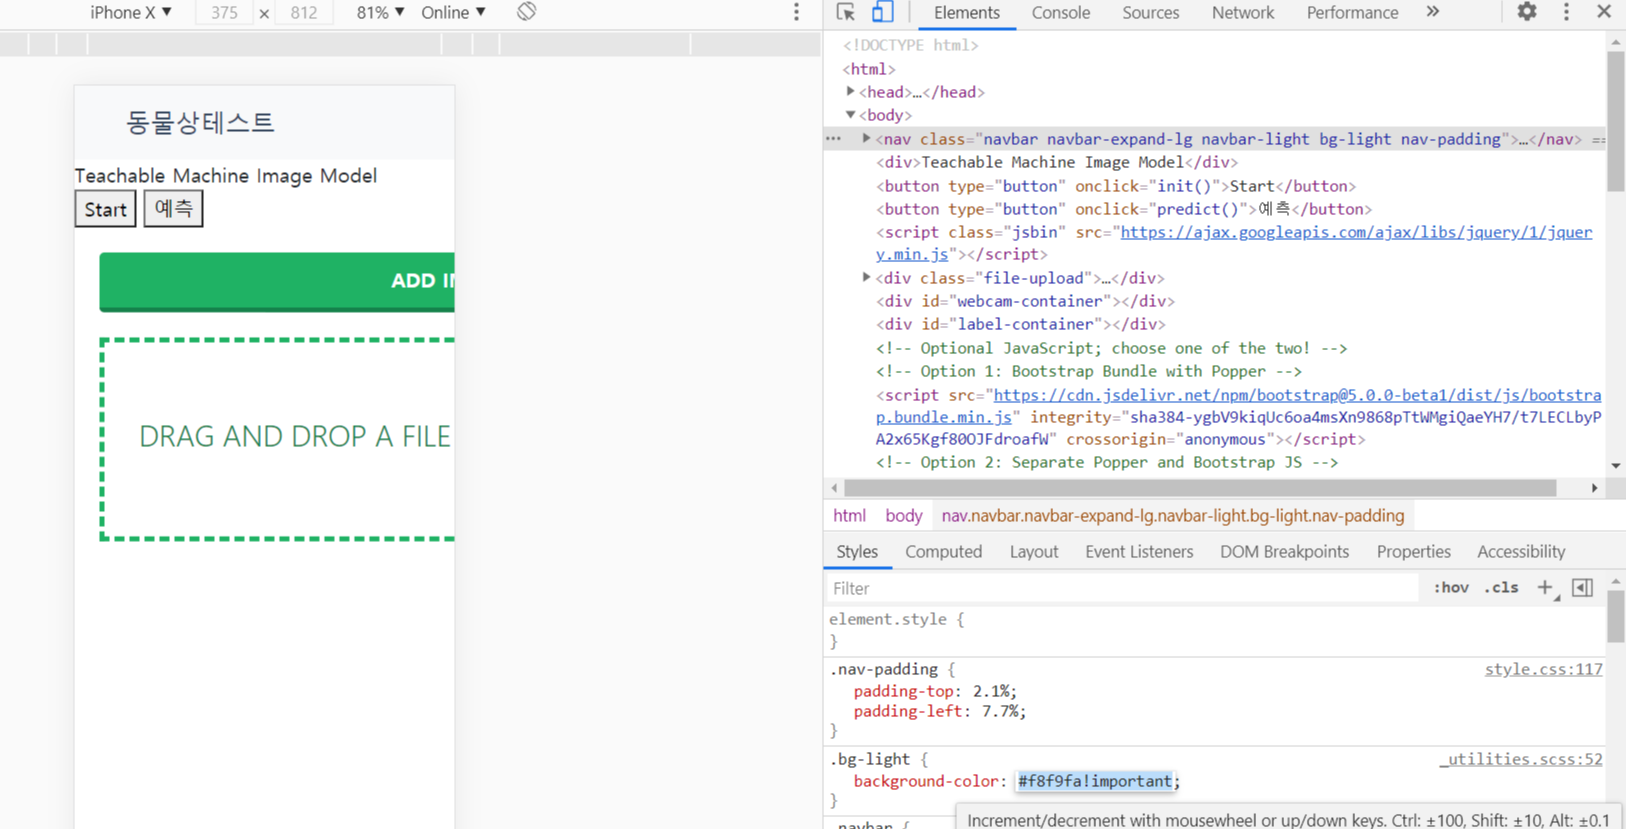Open device toolbar three-dot options menu

[x=796, y=12]
